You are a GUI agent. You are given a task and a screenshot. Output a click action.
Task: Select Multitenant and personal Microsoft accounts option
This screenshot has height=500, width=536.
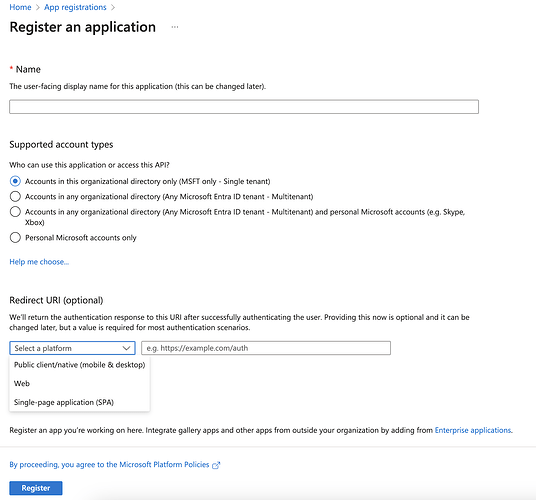tap(15, 212)
